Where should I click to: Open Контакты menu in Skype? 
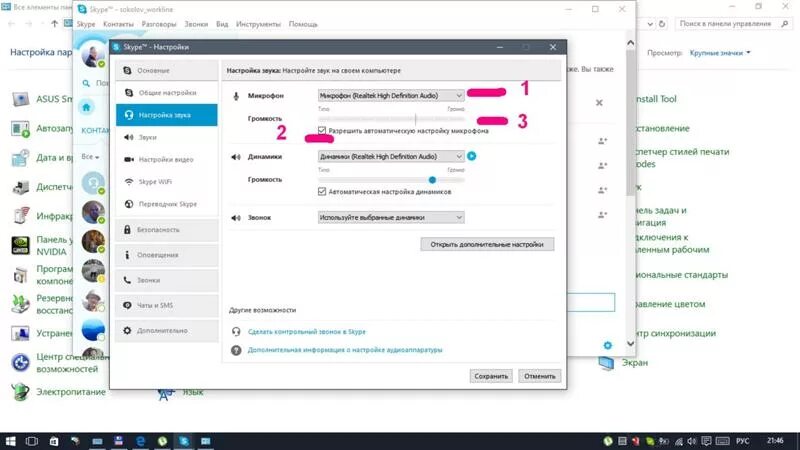[118, 24]
